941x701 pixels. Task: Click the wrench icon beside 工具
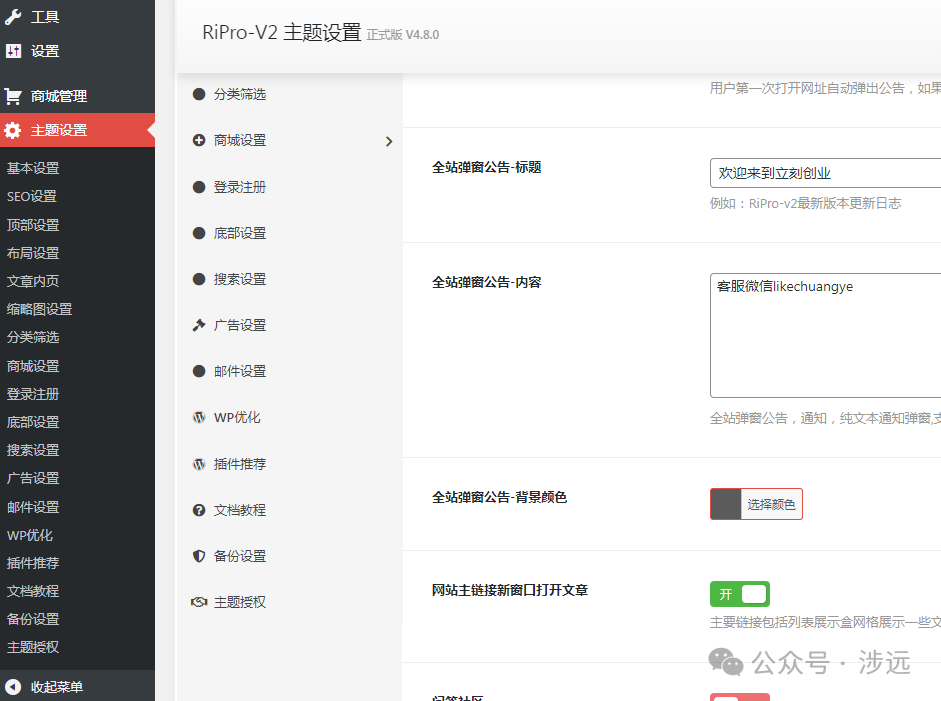pos(13,17)
